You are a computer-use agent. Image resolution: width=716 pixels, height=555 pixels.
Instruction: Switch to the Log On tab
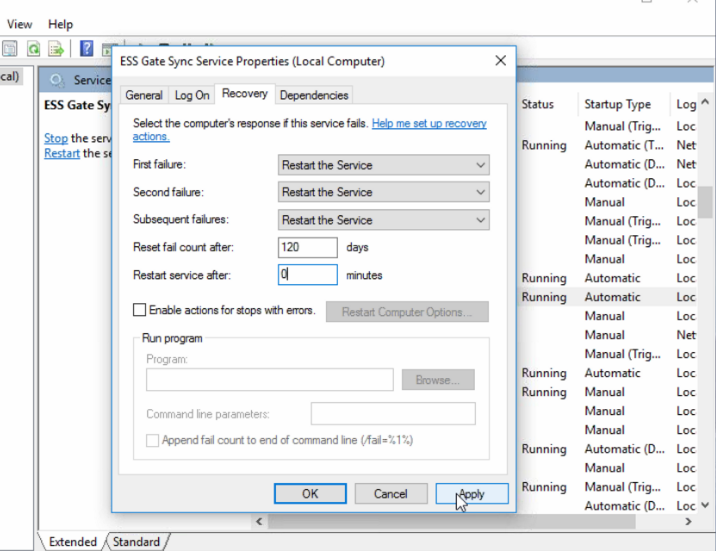(x=192, y=95)
